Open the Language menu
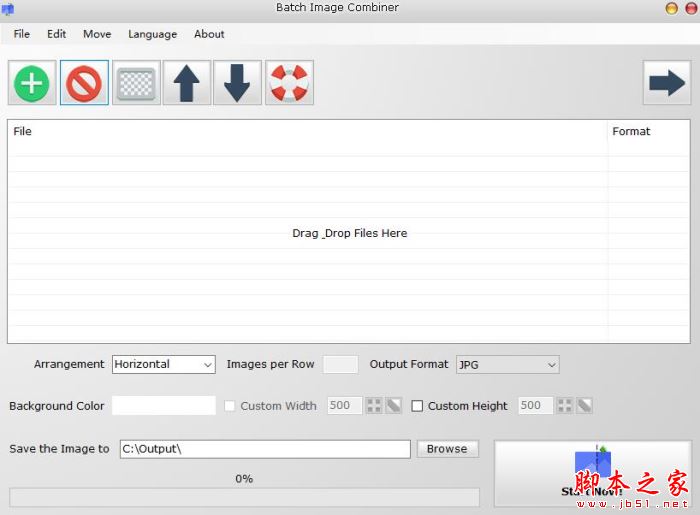The image size is (700, 515). [152, 34]
